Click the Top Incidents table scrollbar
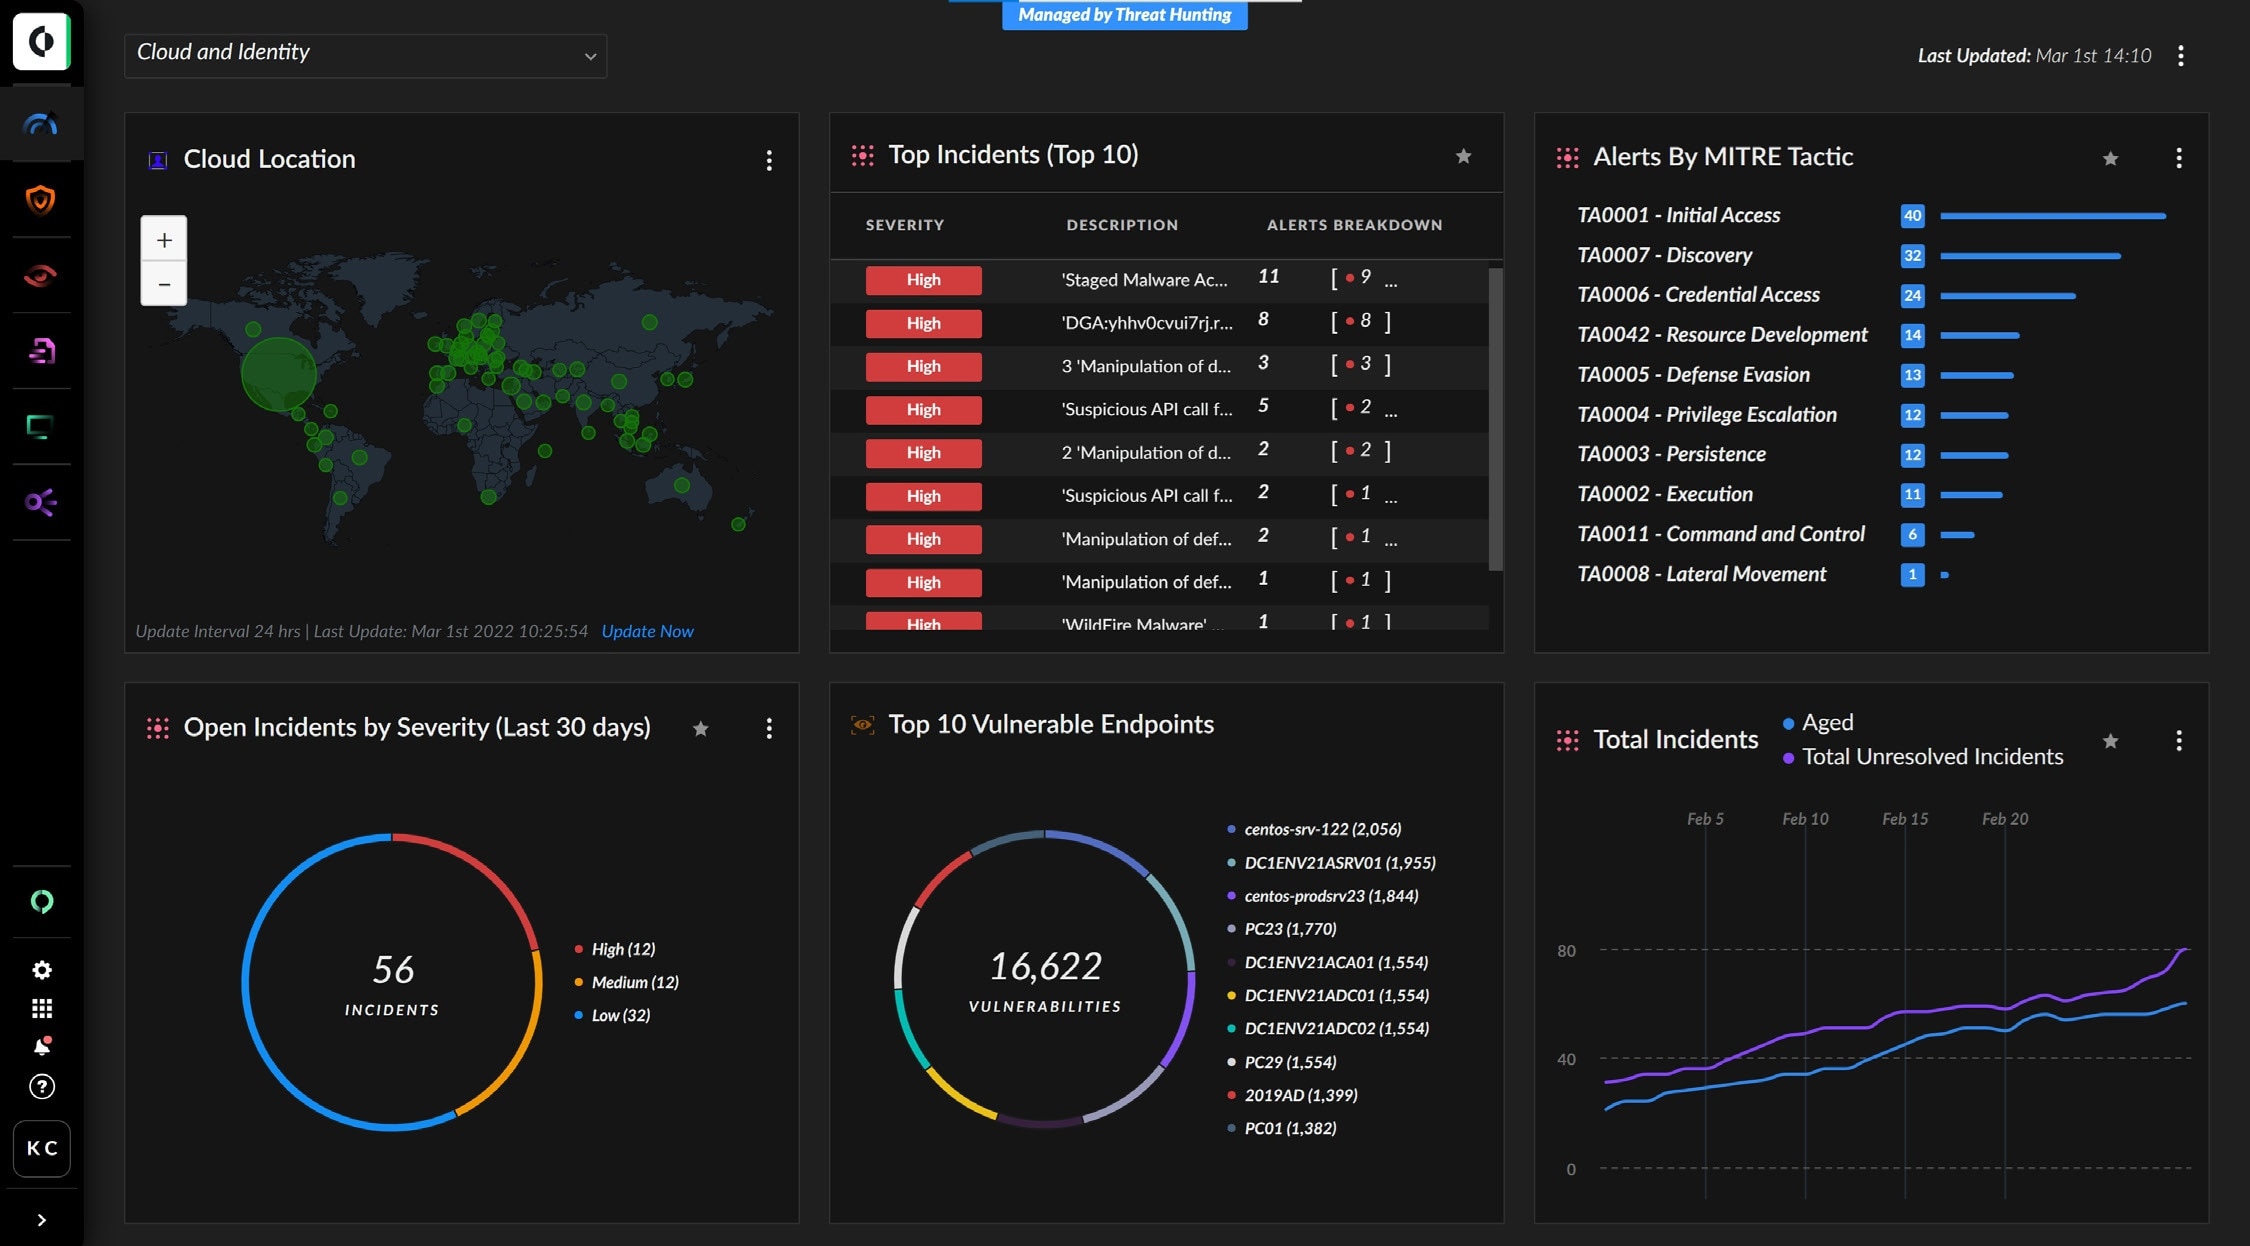This screenshot has width=2250, height=1246. [x=1495, y=418]
